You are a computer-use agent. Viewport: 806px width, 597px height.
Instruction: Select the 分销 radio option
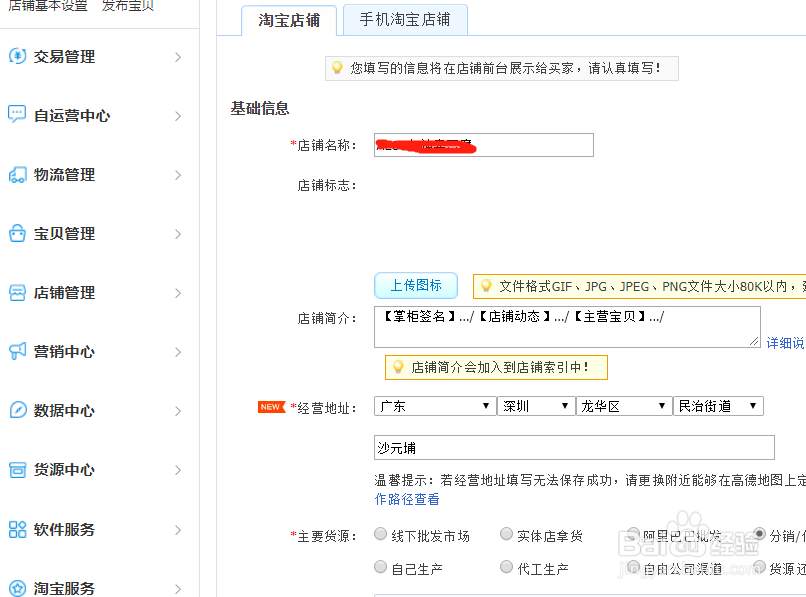pyautogui.click(x=759, y=534)
